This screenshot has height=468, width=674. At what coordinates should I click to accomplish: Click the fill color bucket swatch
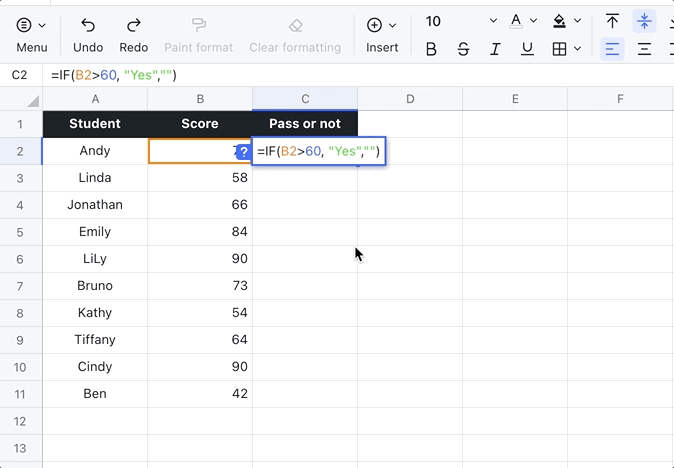click(x=560, y=21)
